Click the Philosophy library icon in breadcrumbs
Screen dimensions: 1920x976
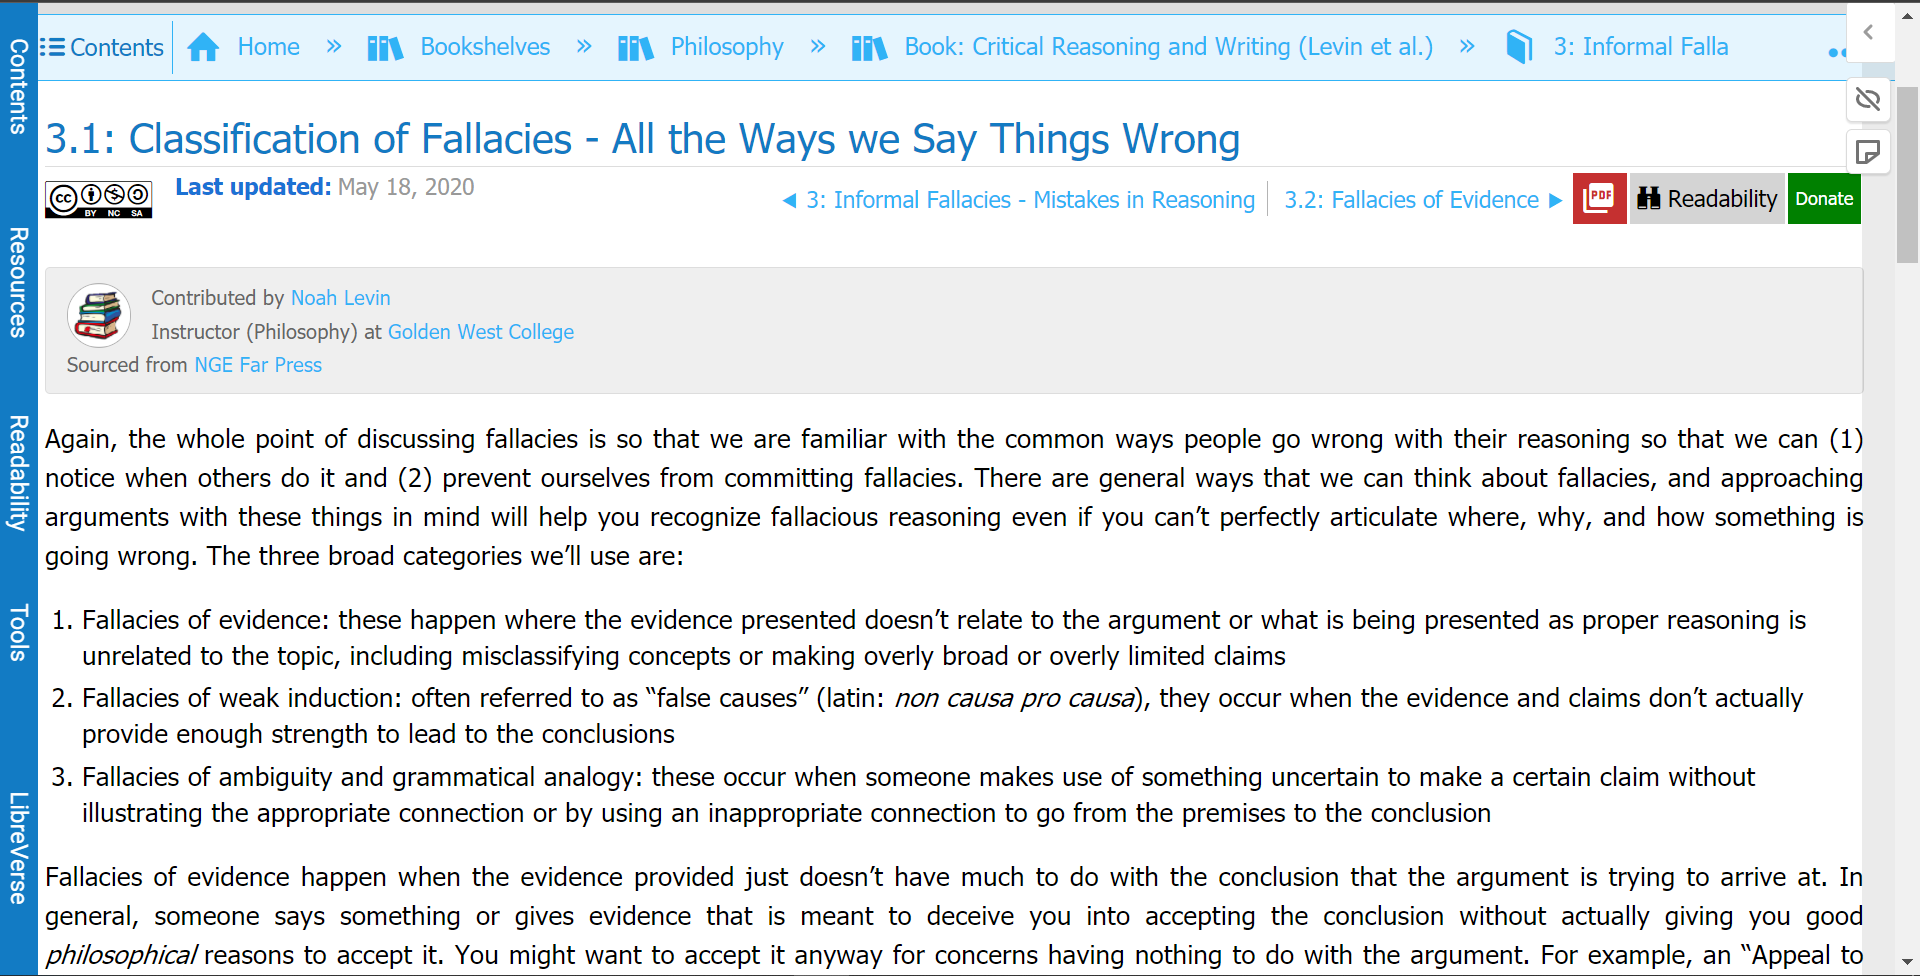635,47
